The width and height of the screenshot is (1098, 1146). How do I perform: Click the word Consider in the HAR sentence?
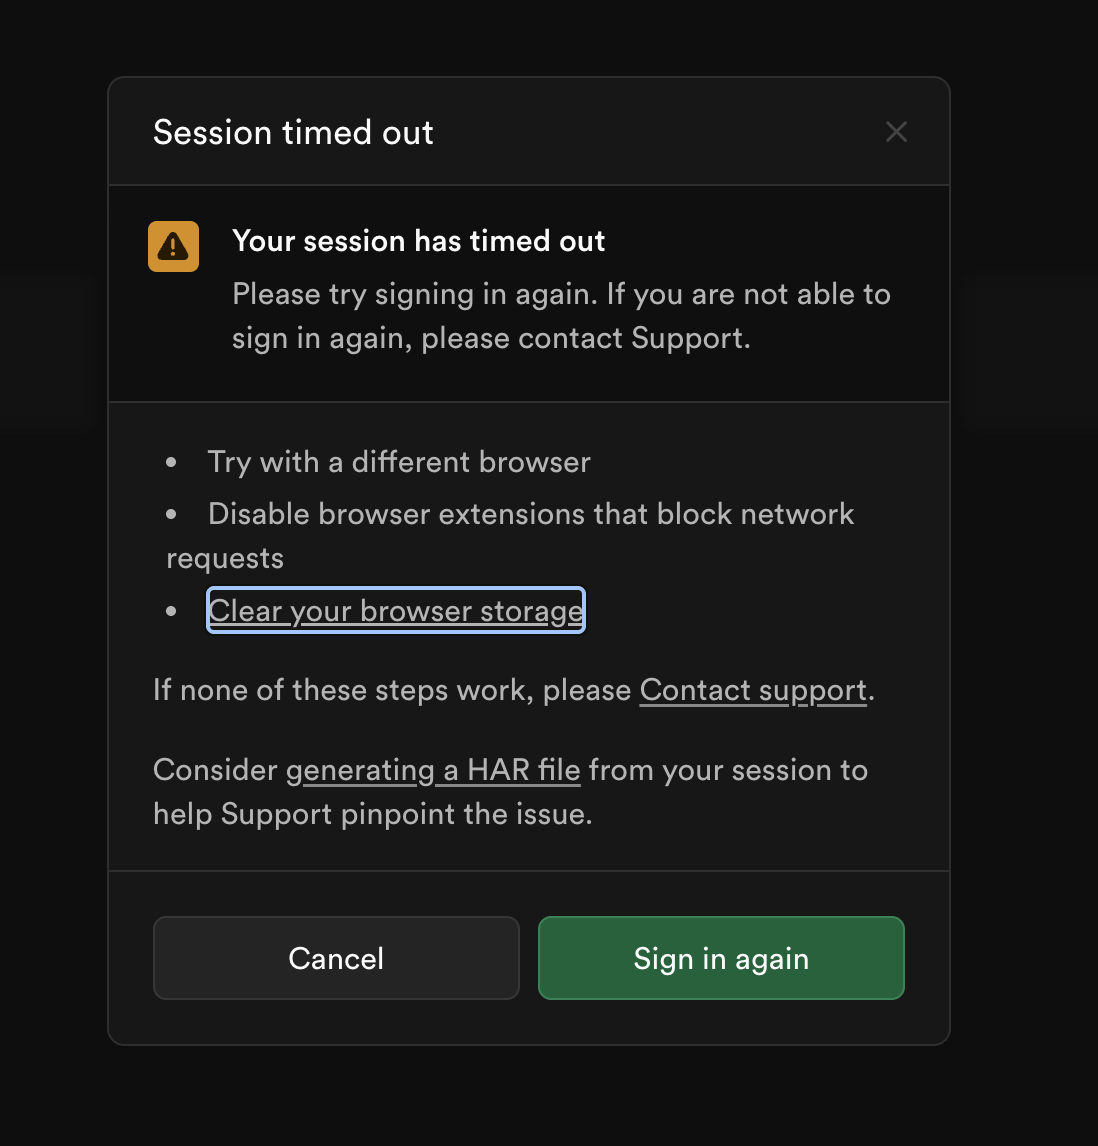[215, 771]
